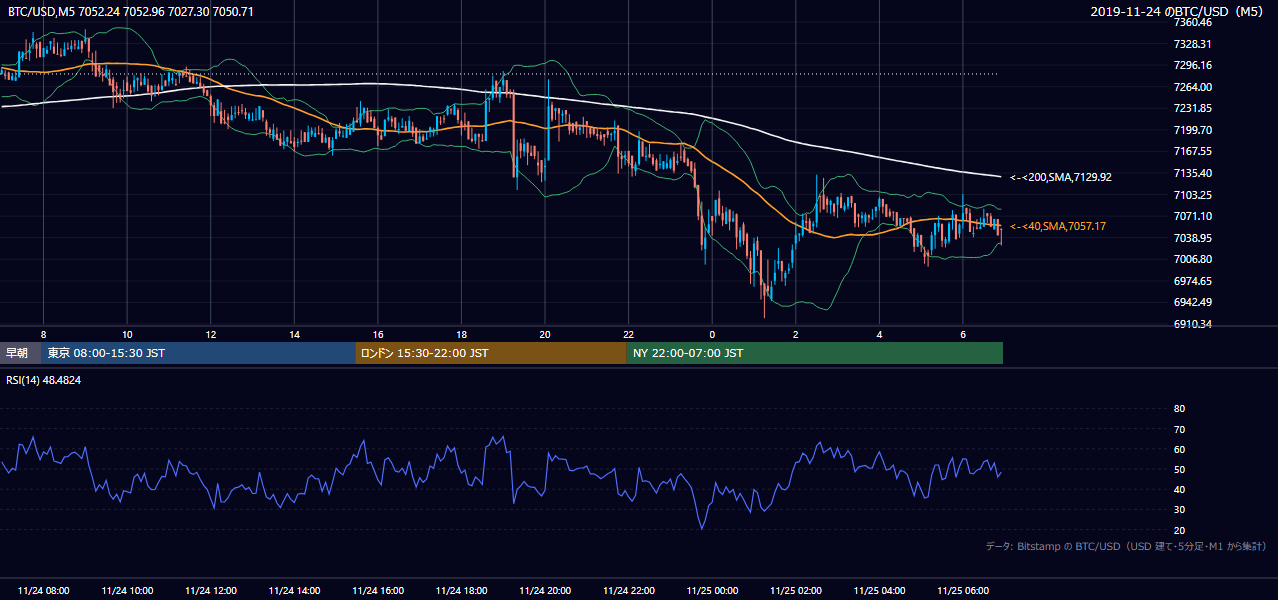Click the BTC/USD,M5 OHLC header text
The height and width of the screenshot is (600, 1278).
(x=131, y=11)
